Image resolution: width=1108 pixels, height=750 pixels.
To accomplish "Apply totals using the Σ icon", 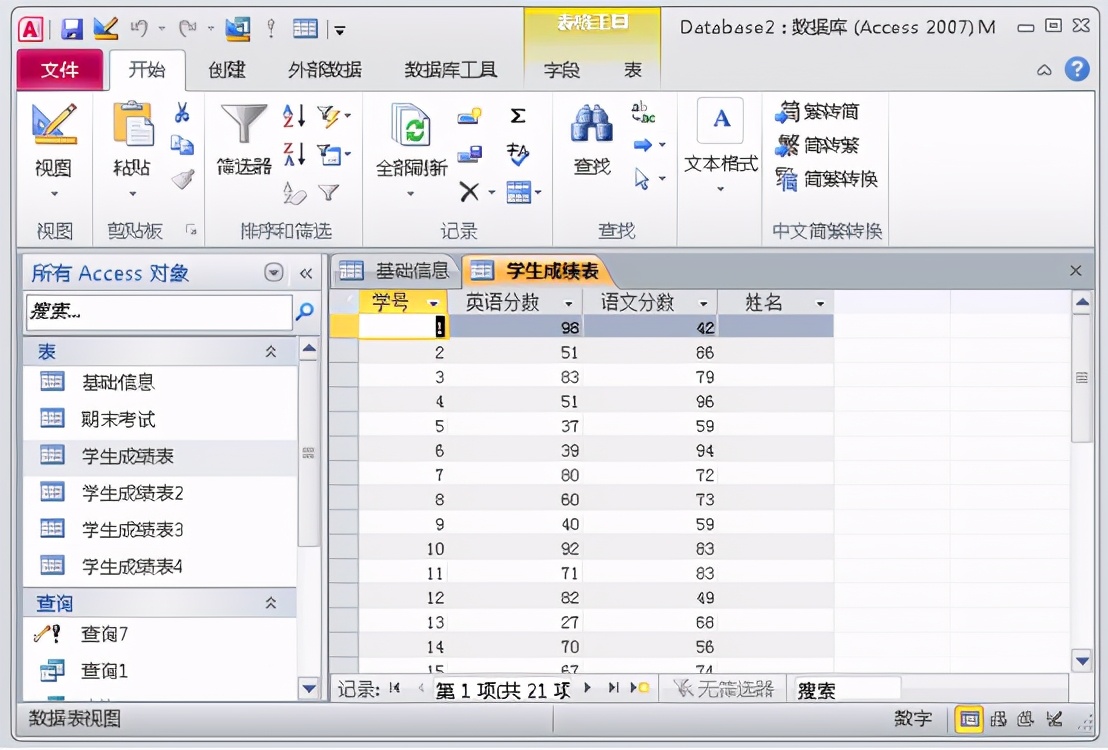I will point(518,113).
